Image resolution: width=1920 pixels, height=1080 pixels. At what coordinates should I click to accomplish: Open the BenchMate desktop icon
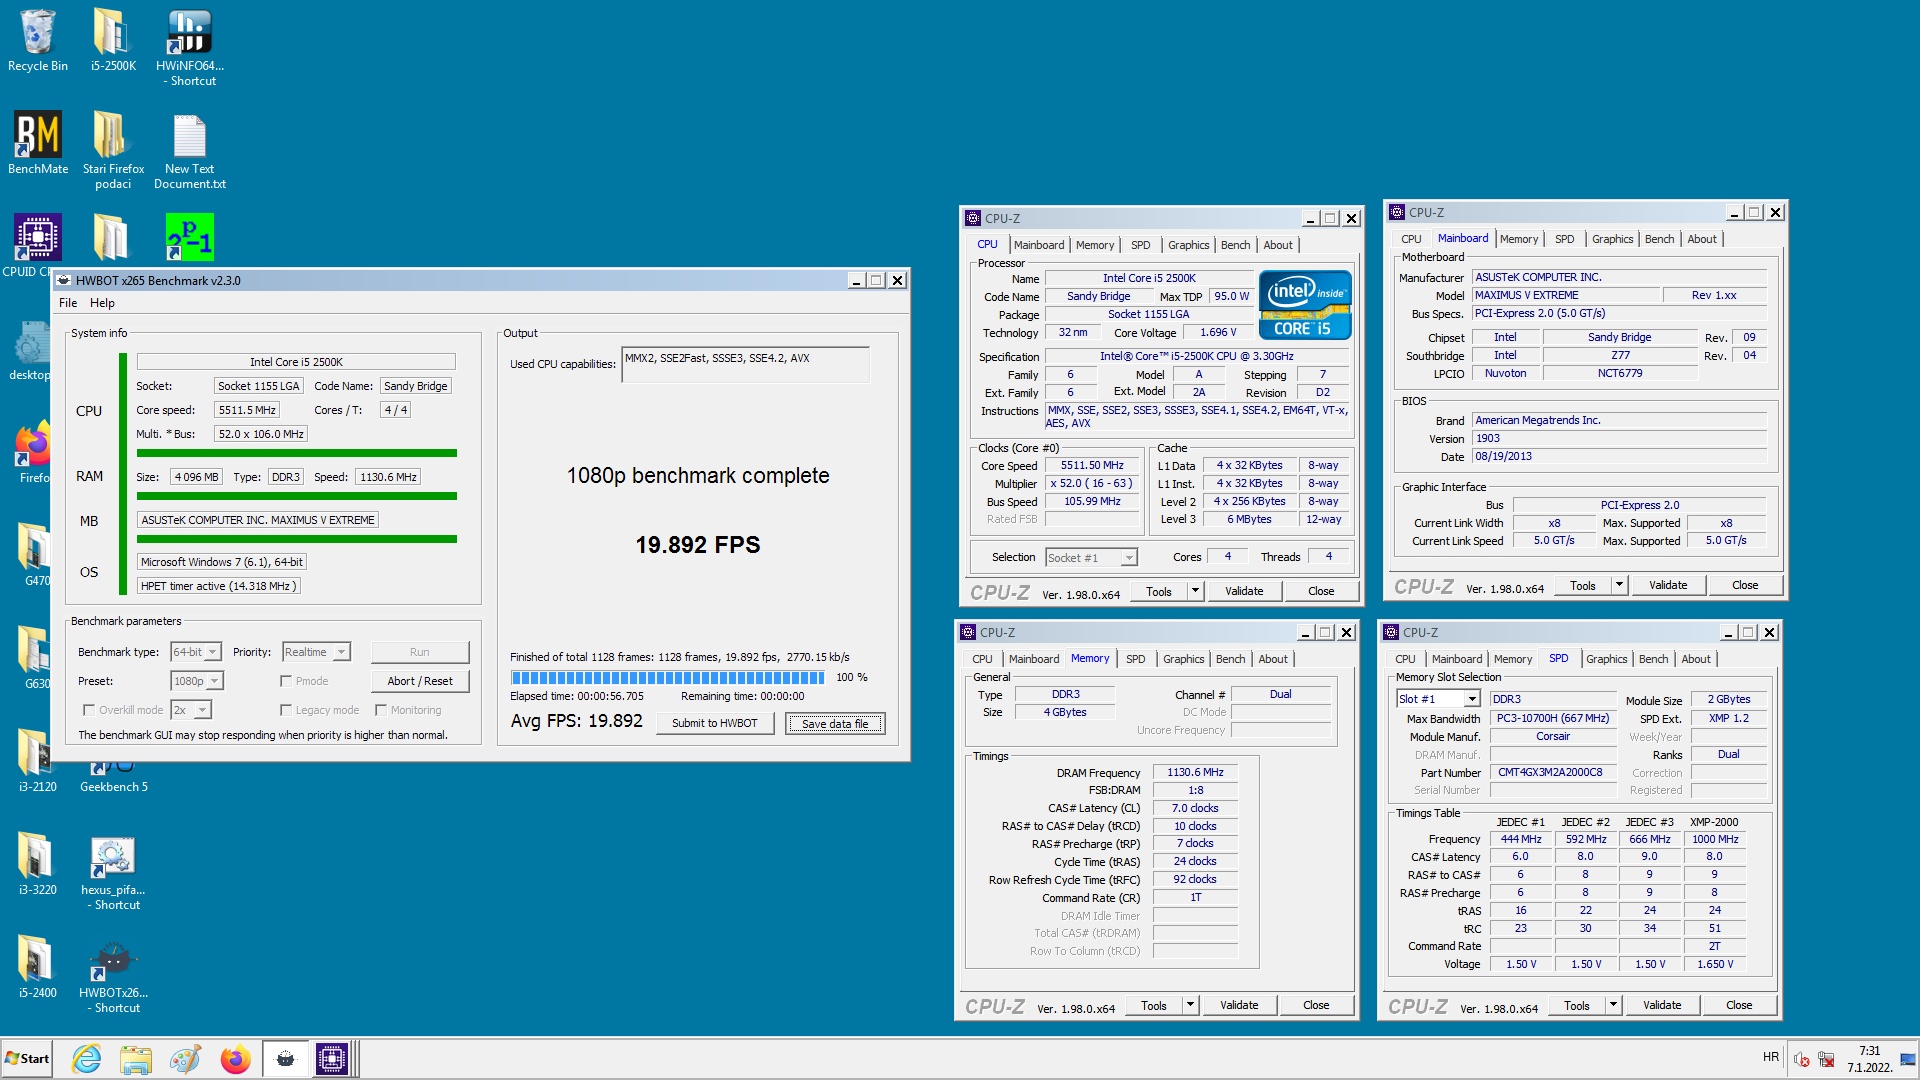(x=38, y=143)
